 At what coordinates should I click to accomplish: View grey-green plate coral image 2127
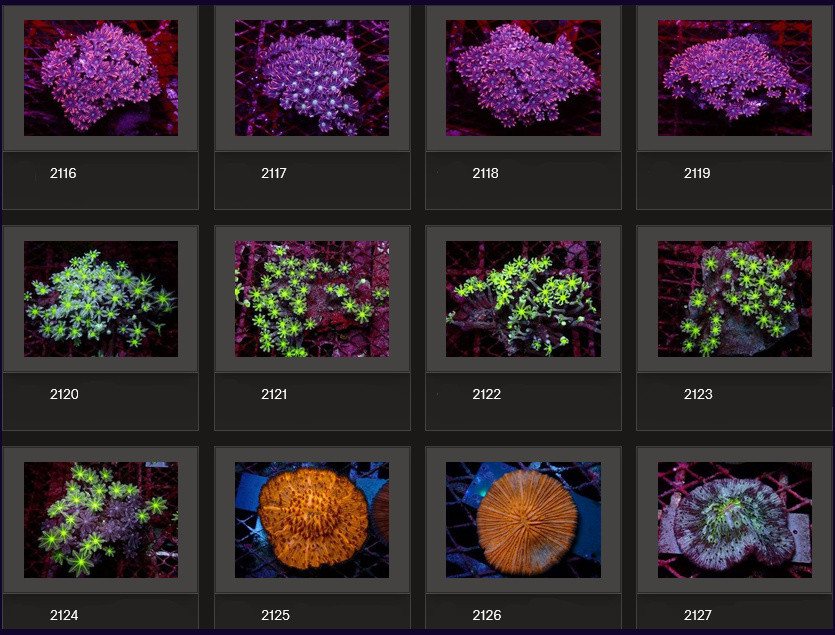click(x=735, y=520)
